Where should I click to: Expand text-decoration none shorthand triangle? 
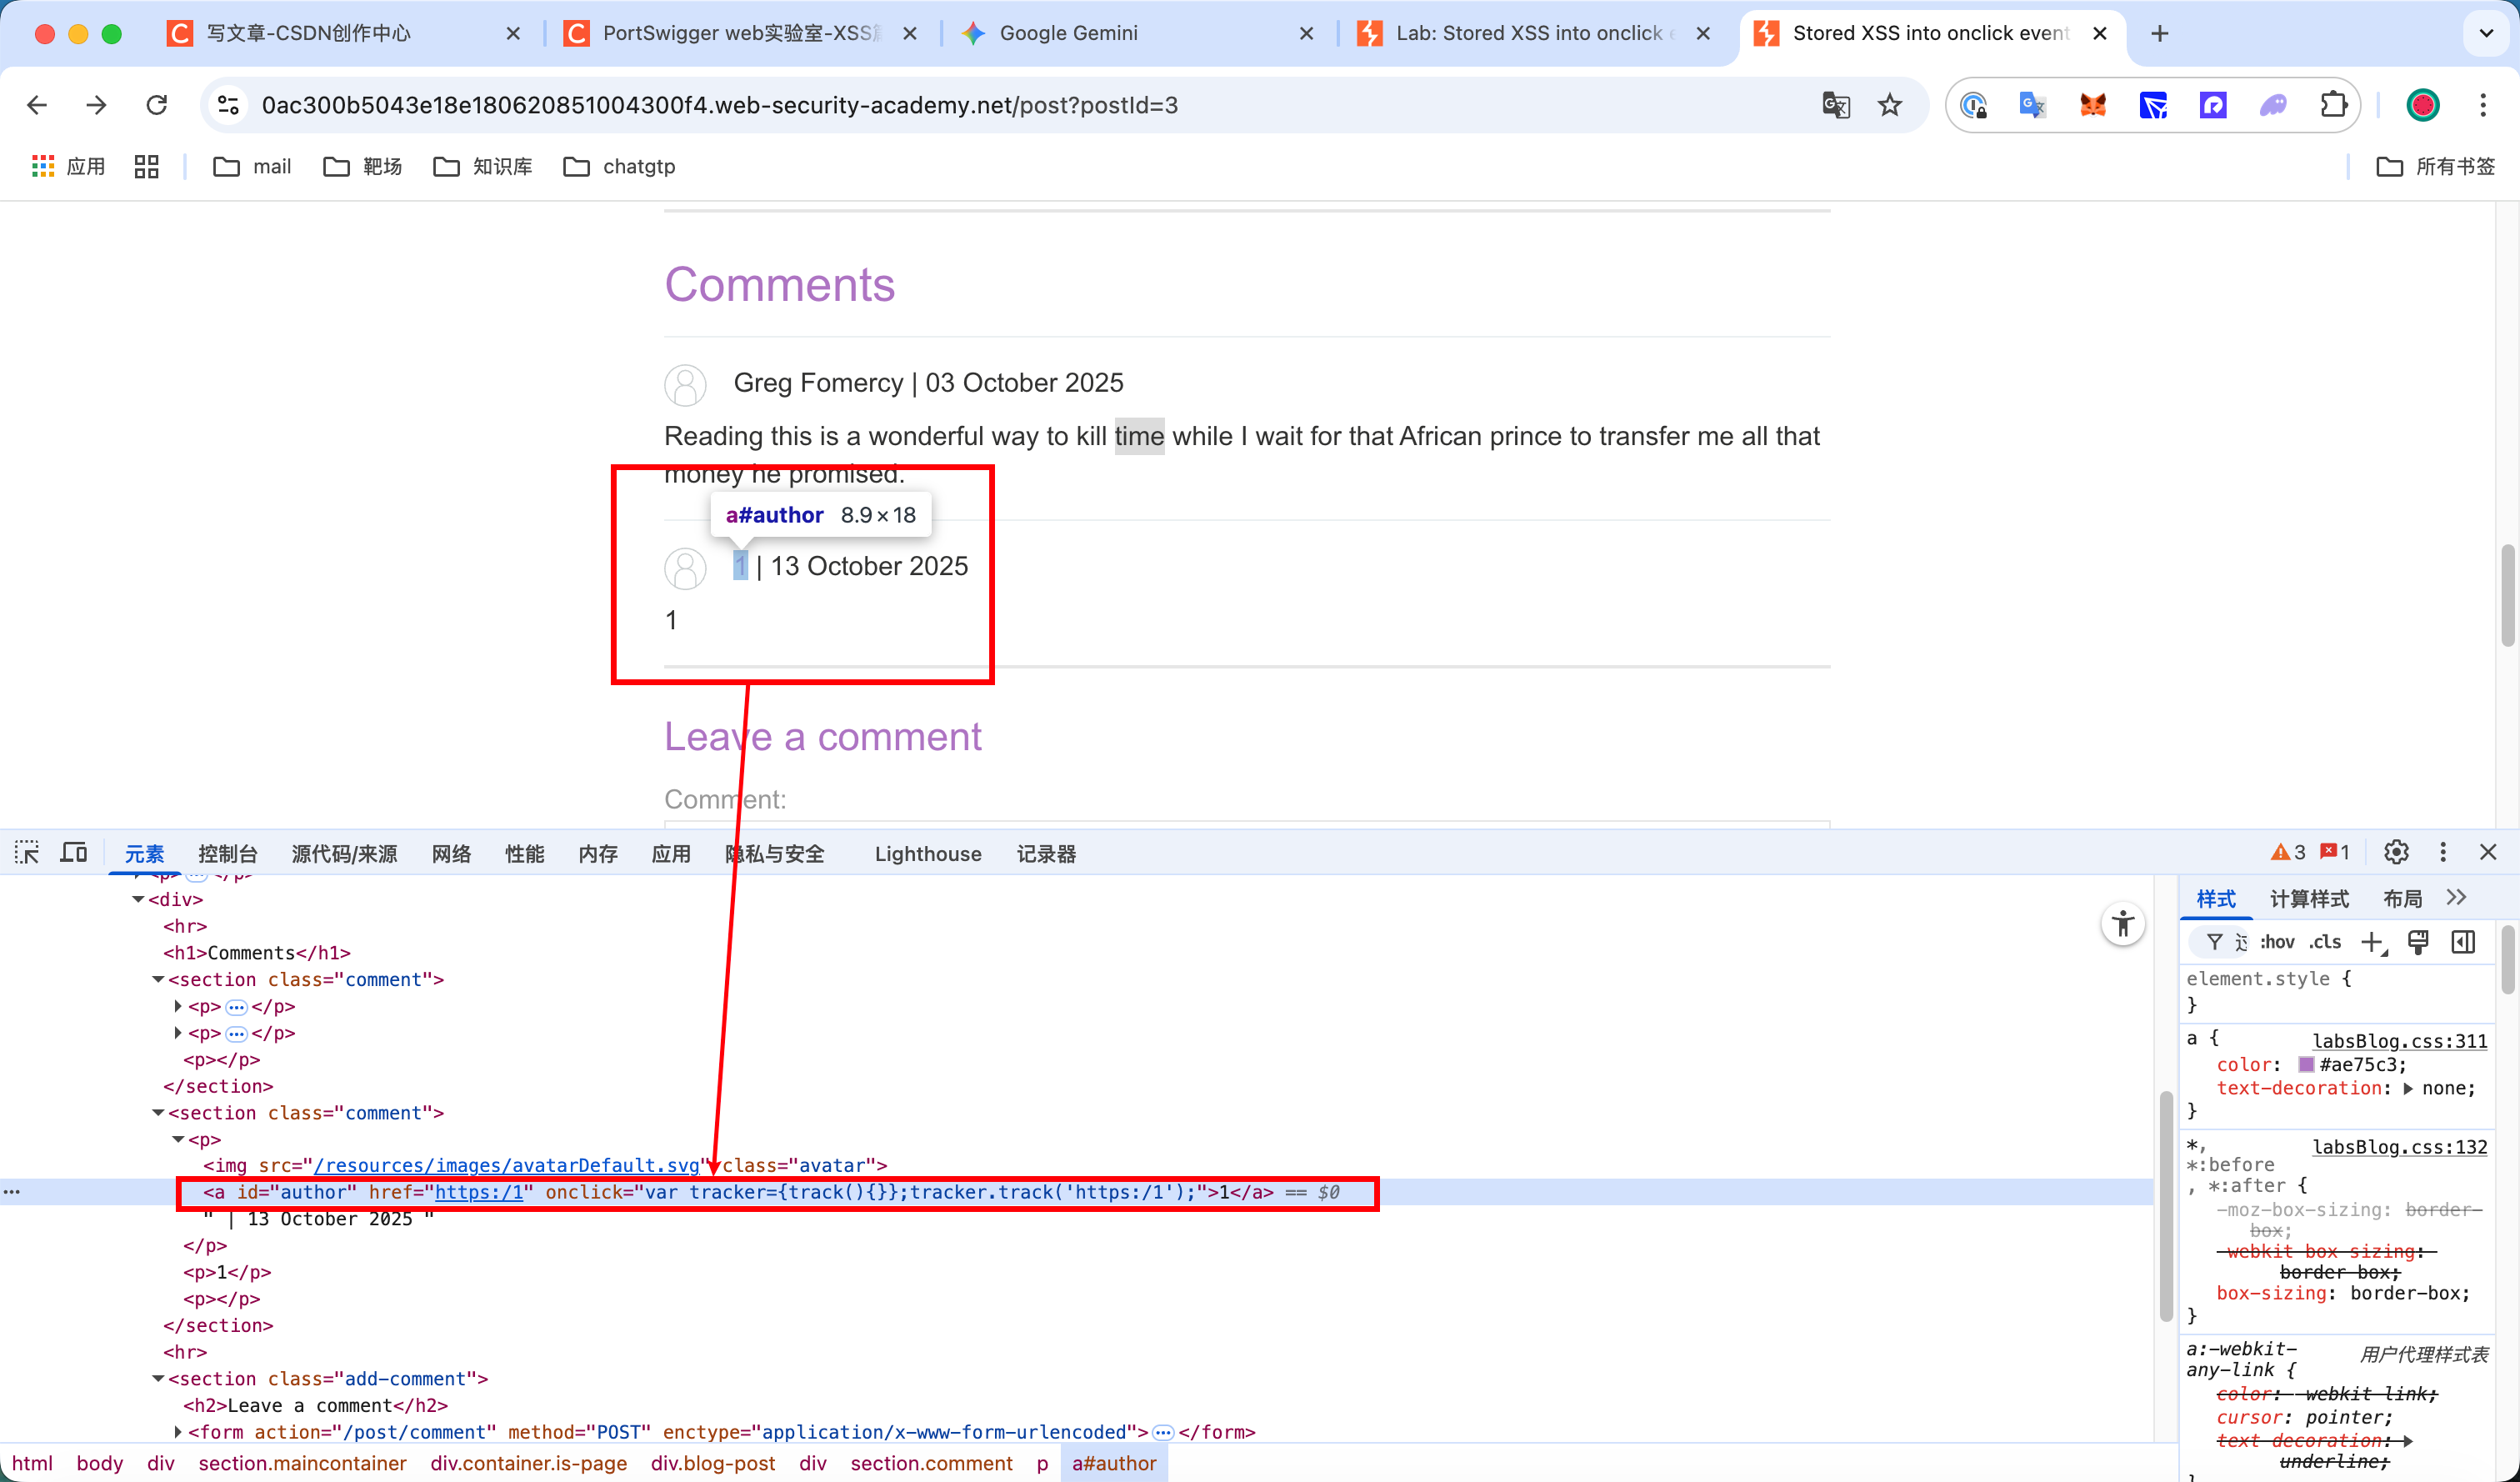click(2408, 1089)
